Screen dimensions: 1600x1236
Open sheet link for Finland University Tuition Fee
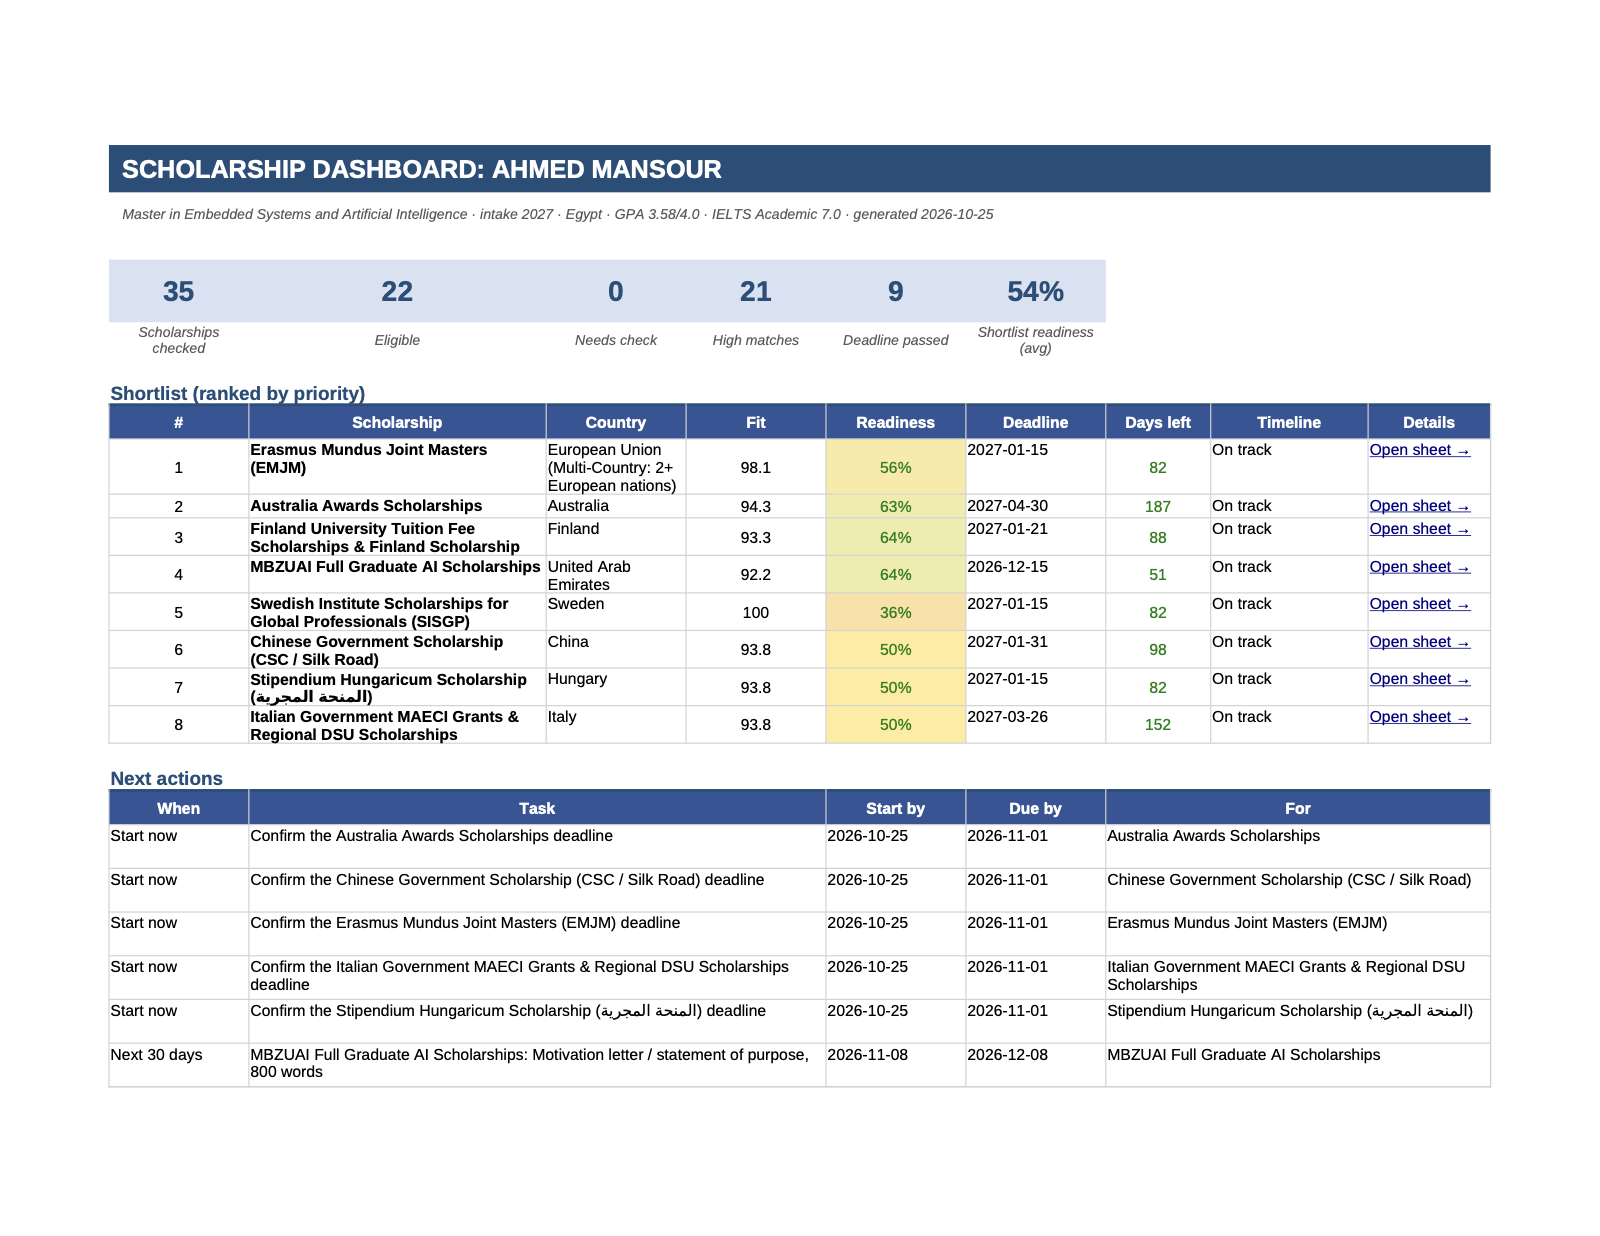[1419, 529]
